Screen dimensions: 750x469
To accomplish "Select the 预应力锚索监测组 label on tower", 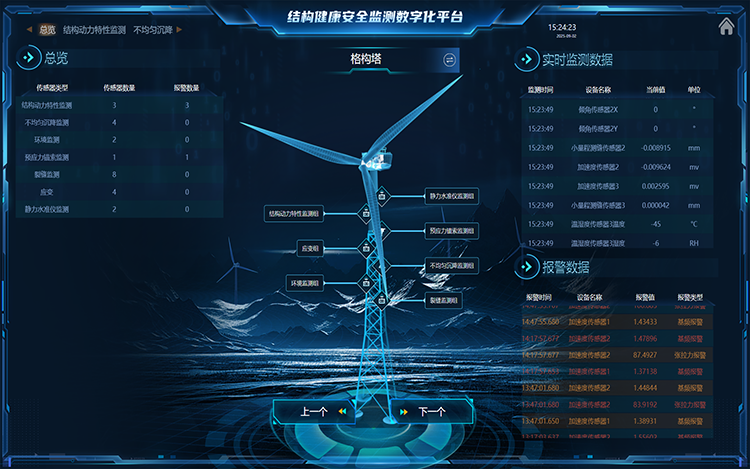I will tap(451, 230).
